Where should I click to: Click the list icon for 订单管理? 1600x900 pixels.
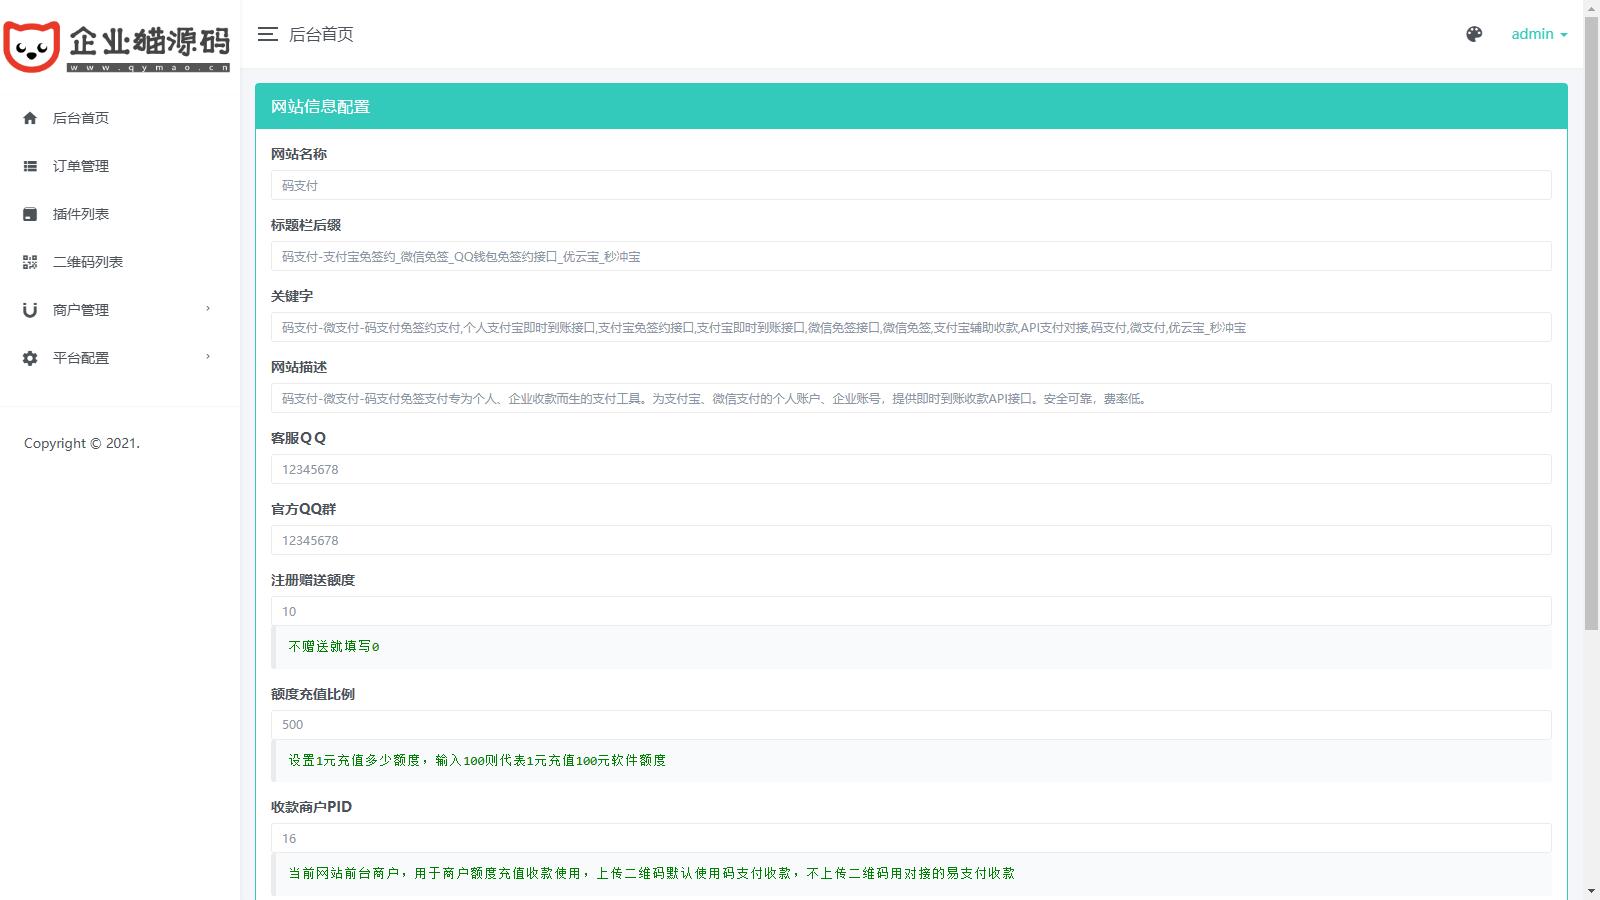coord(30,166)
